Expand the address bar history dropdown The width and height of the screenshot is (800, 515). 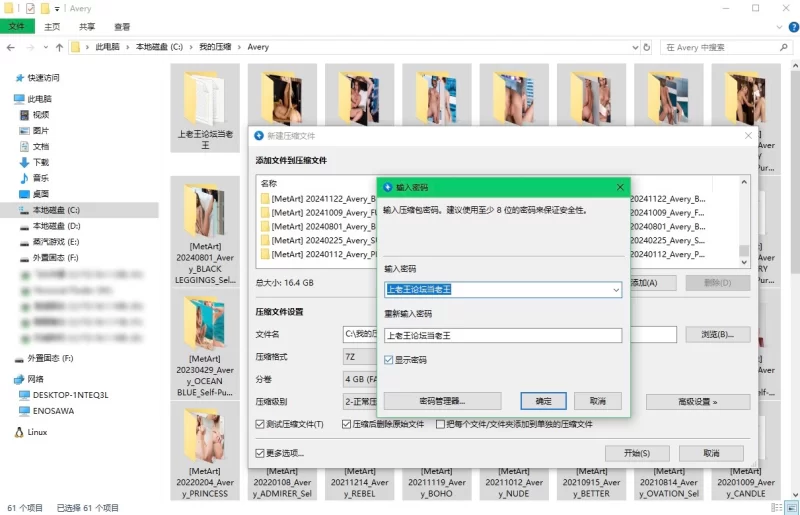635,47
